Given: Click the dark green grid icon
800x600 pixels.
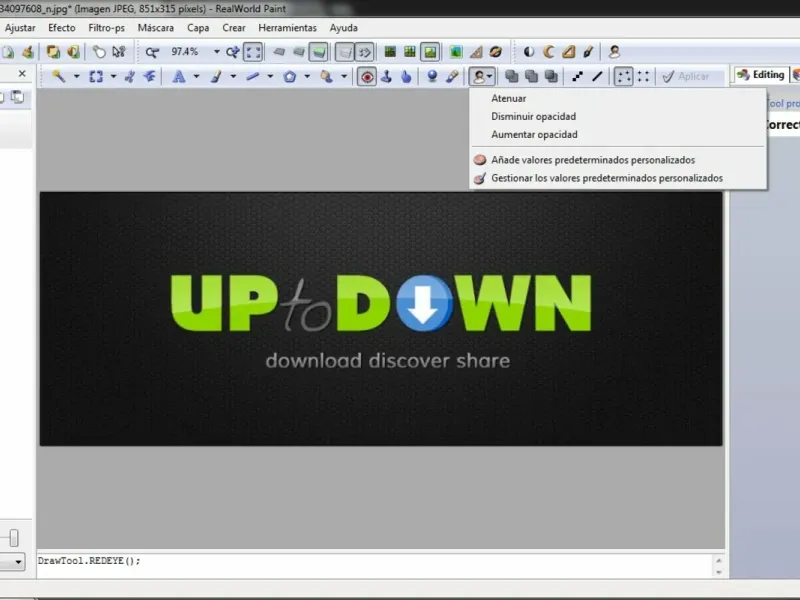Looking at the screenshot, I should click(x=390, y=52).
